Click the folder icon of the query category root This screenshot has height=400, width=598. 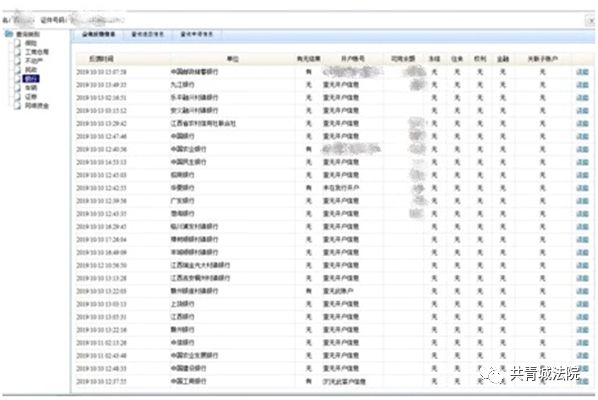pyautogui.click(x=9, y=34)
